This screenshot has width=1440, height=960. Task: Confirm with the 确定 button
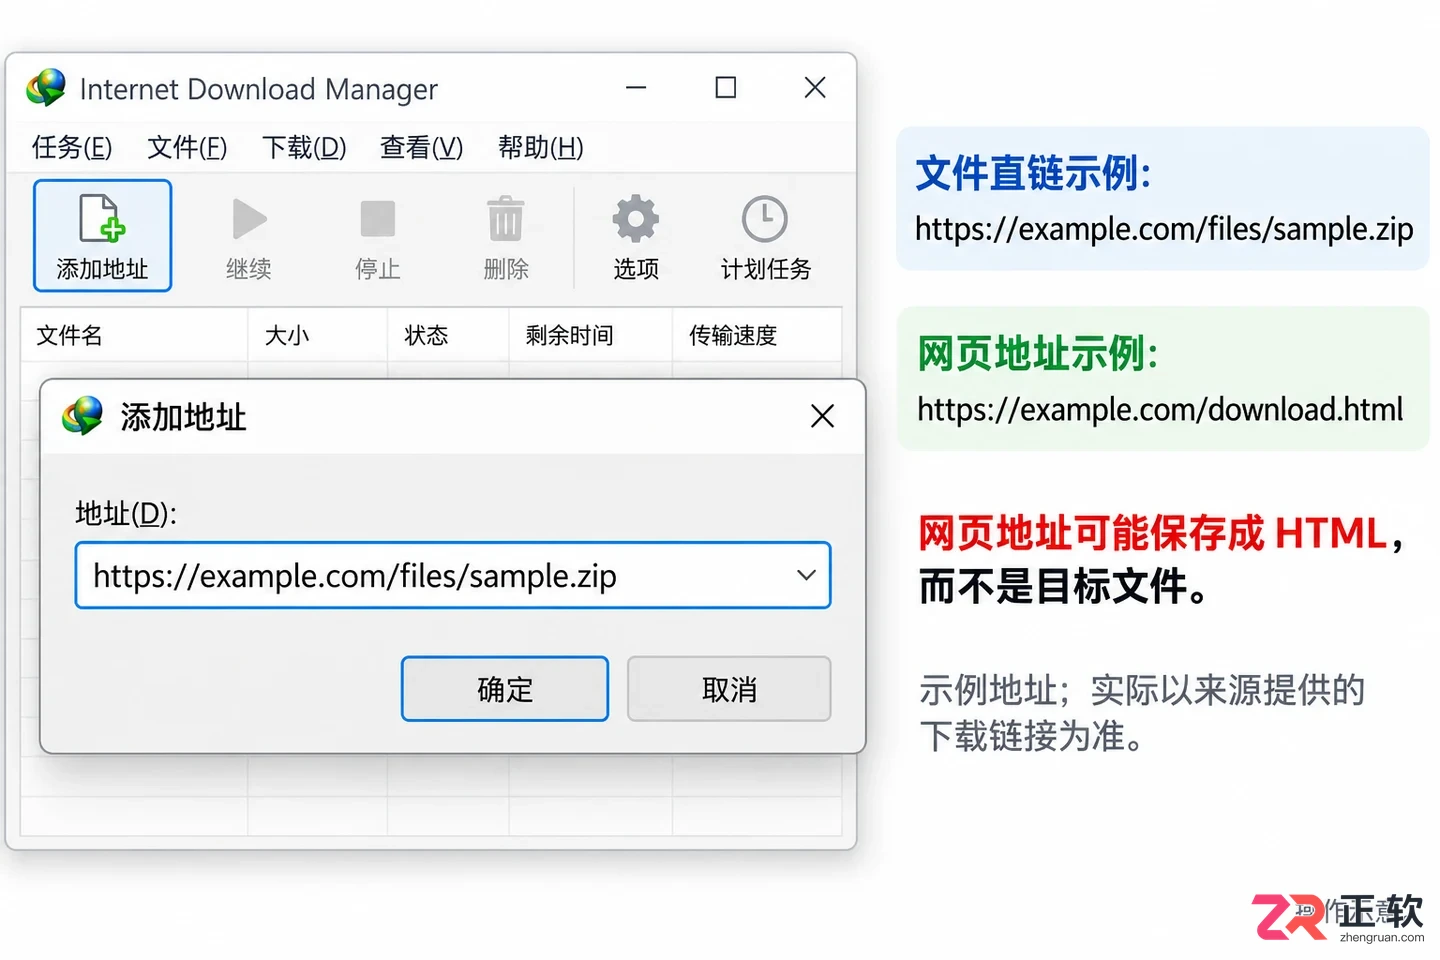(505, 689)
